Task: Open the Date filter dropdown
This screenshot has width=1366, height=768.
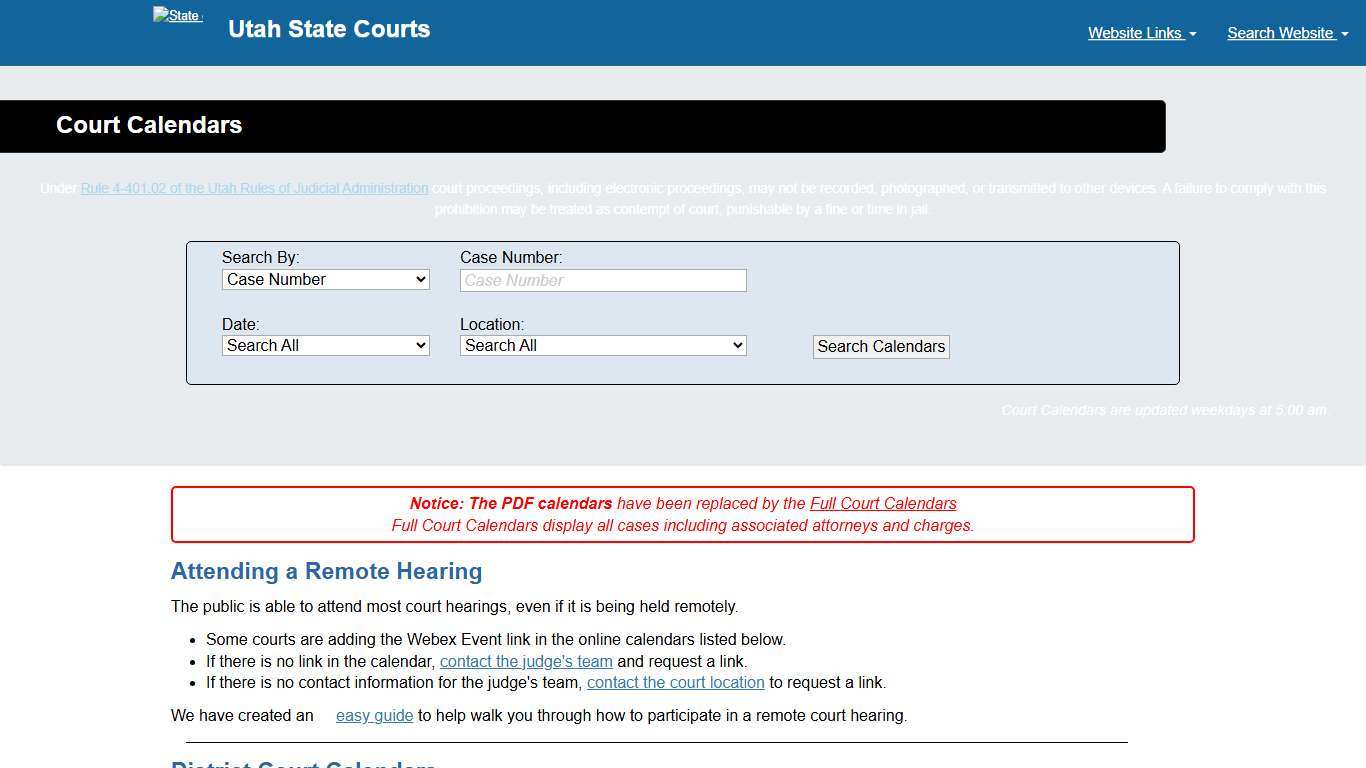Action: point(325,345)
